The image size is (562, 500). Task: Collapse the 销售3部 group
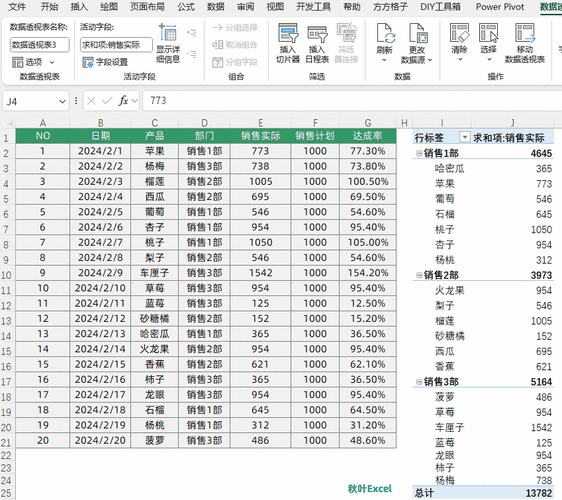pos(418,382)
